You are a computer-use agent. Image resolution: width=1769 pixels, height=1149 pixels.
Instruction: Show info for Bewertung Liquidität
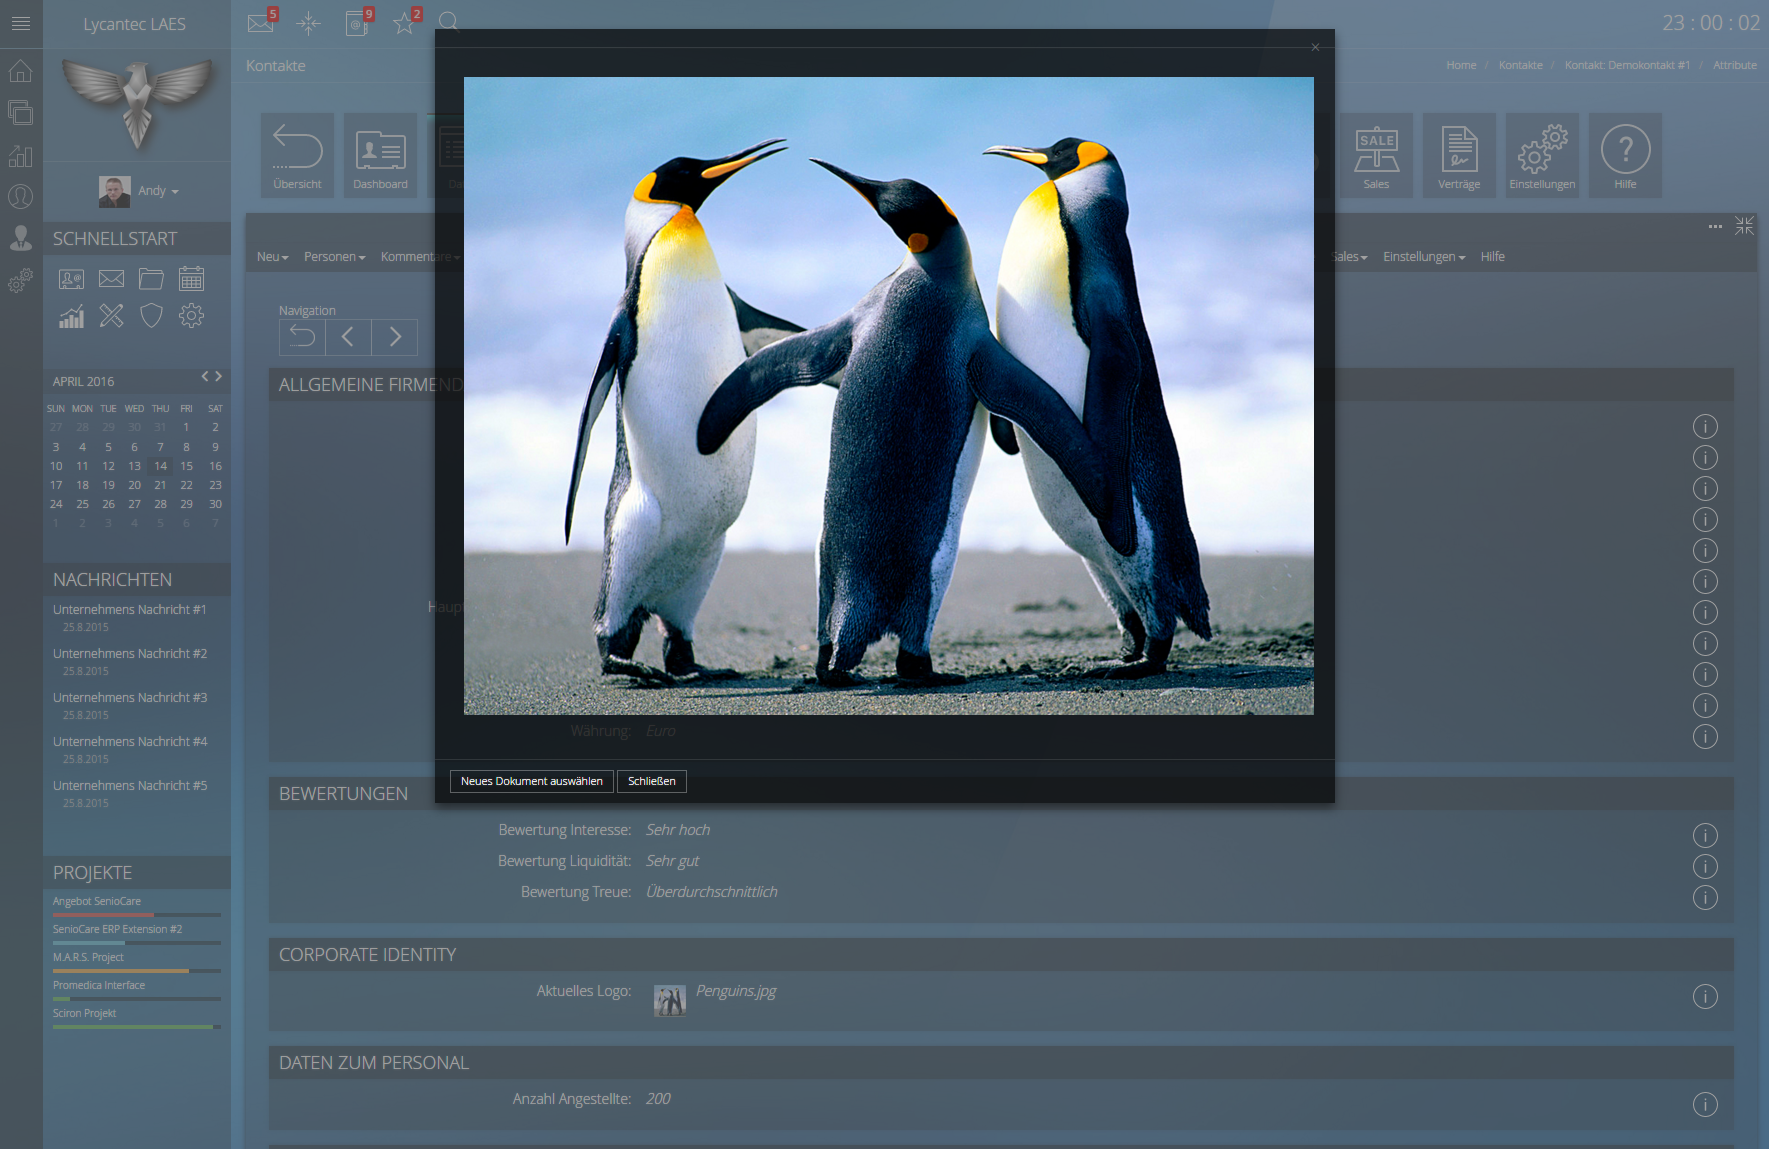pyautogui.click(x=1705, y=866)
